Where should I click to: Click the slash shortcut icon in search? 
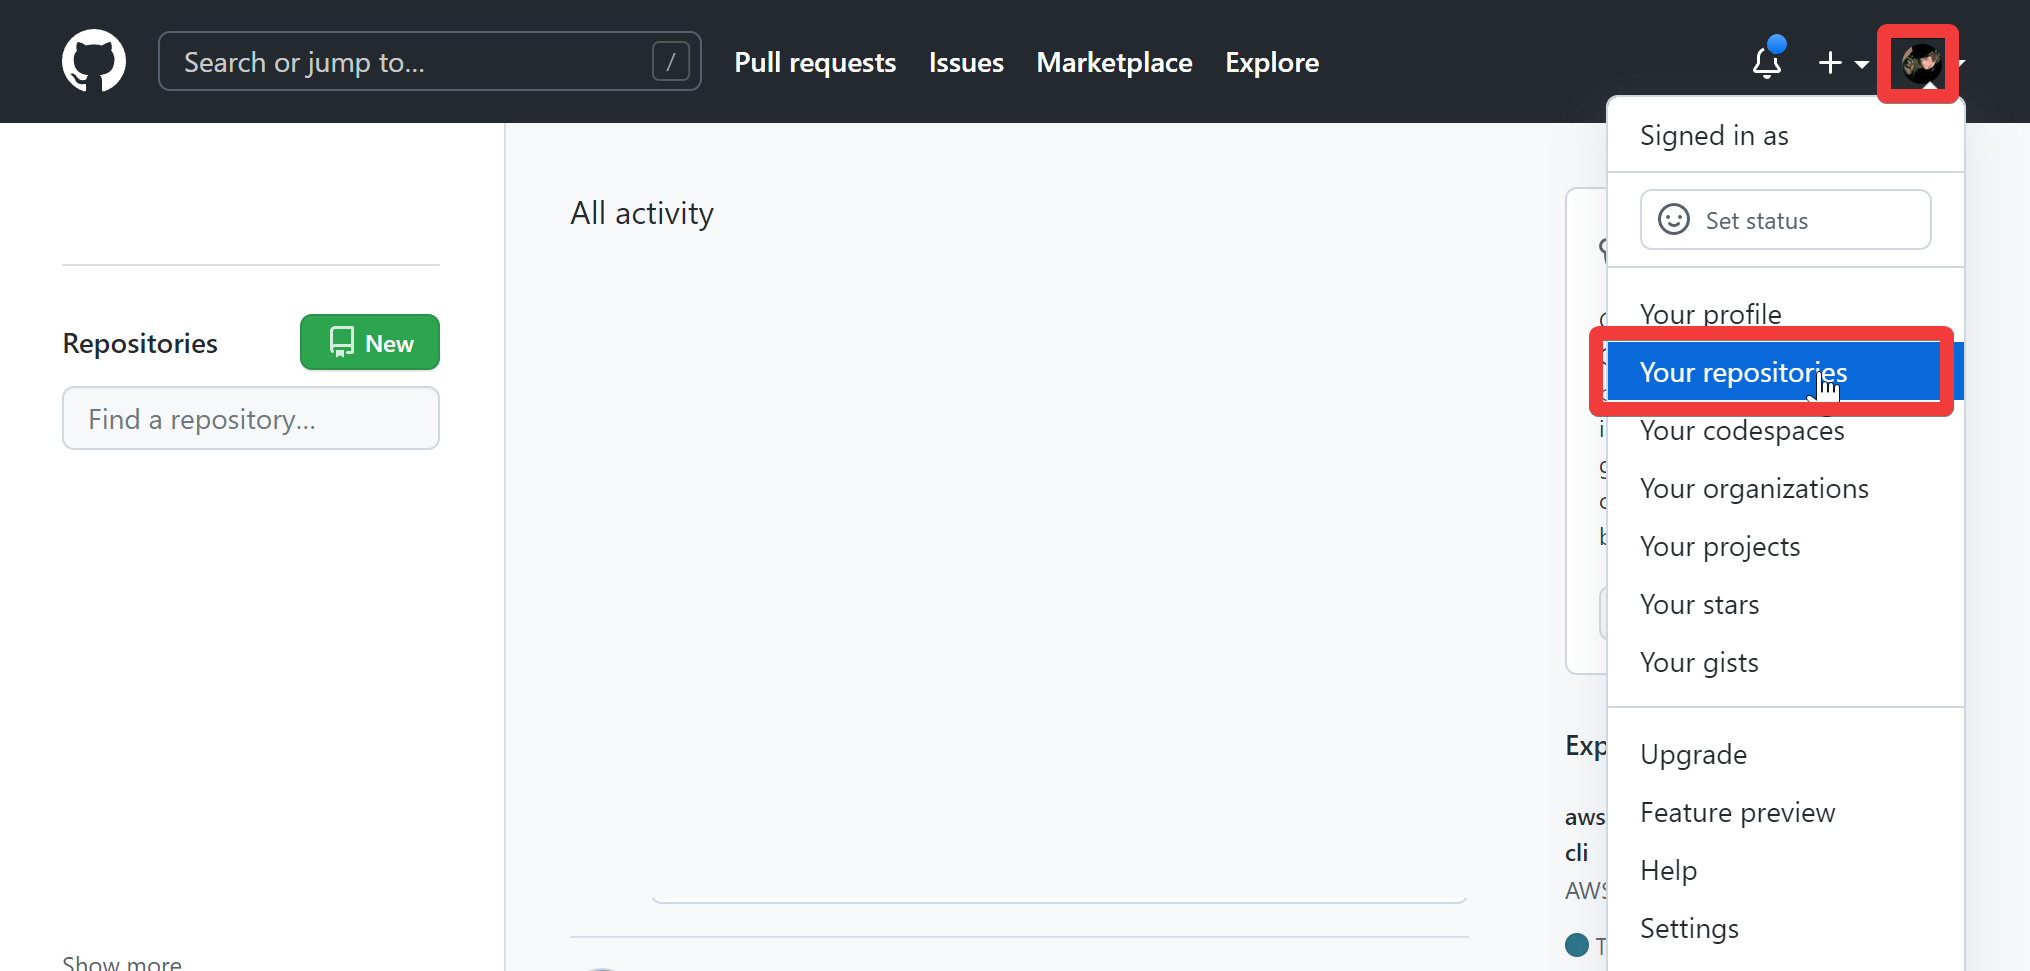coord(670,62)
